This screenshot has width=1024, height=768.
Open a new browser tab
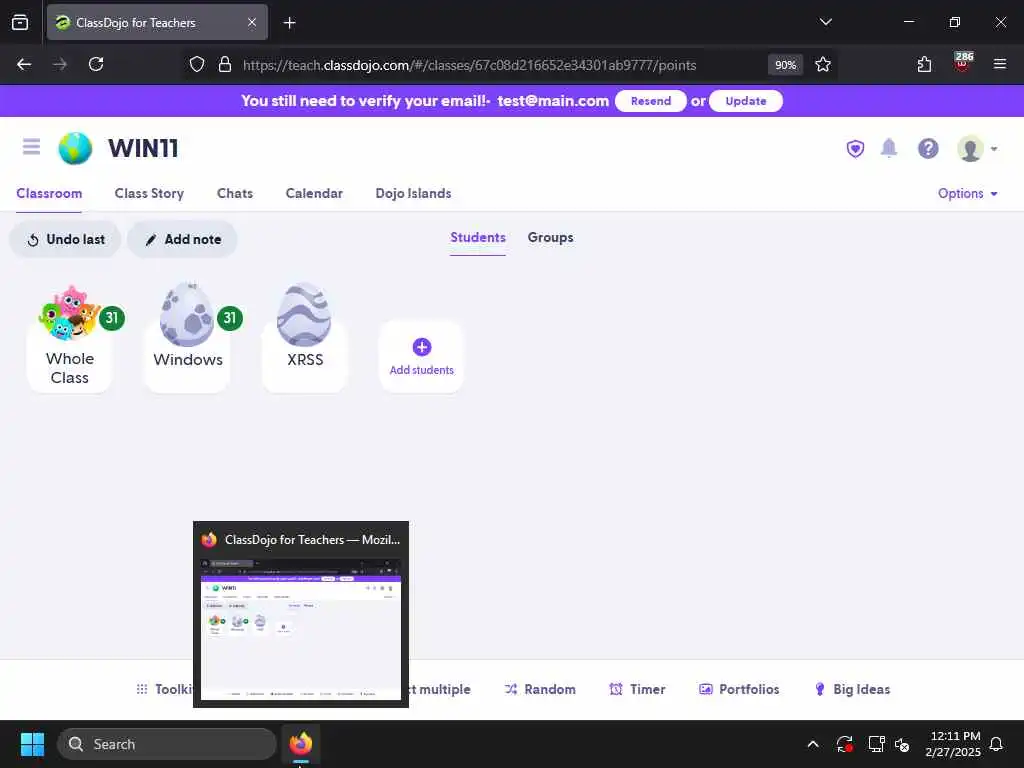[289, 23]
